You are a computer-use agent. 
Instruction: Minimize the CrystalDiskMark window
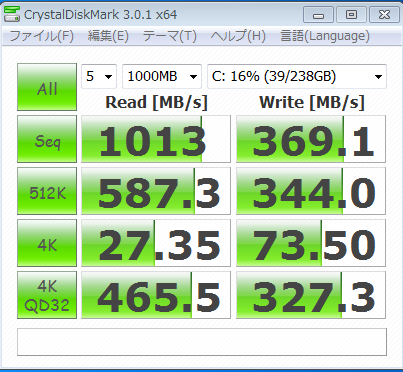pos(318,15)
